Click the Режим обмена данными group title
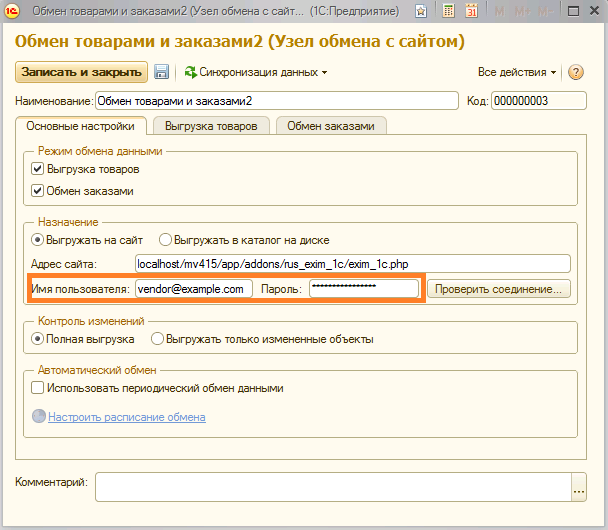The image size is (608, 530). click(x=100, y=151)
